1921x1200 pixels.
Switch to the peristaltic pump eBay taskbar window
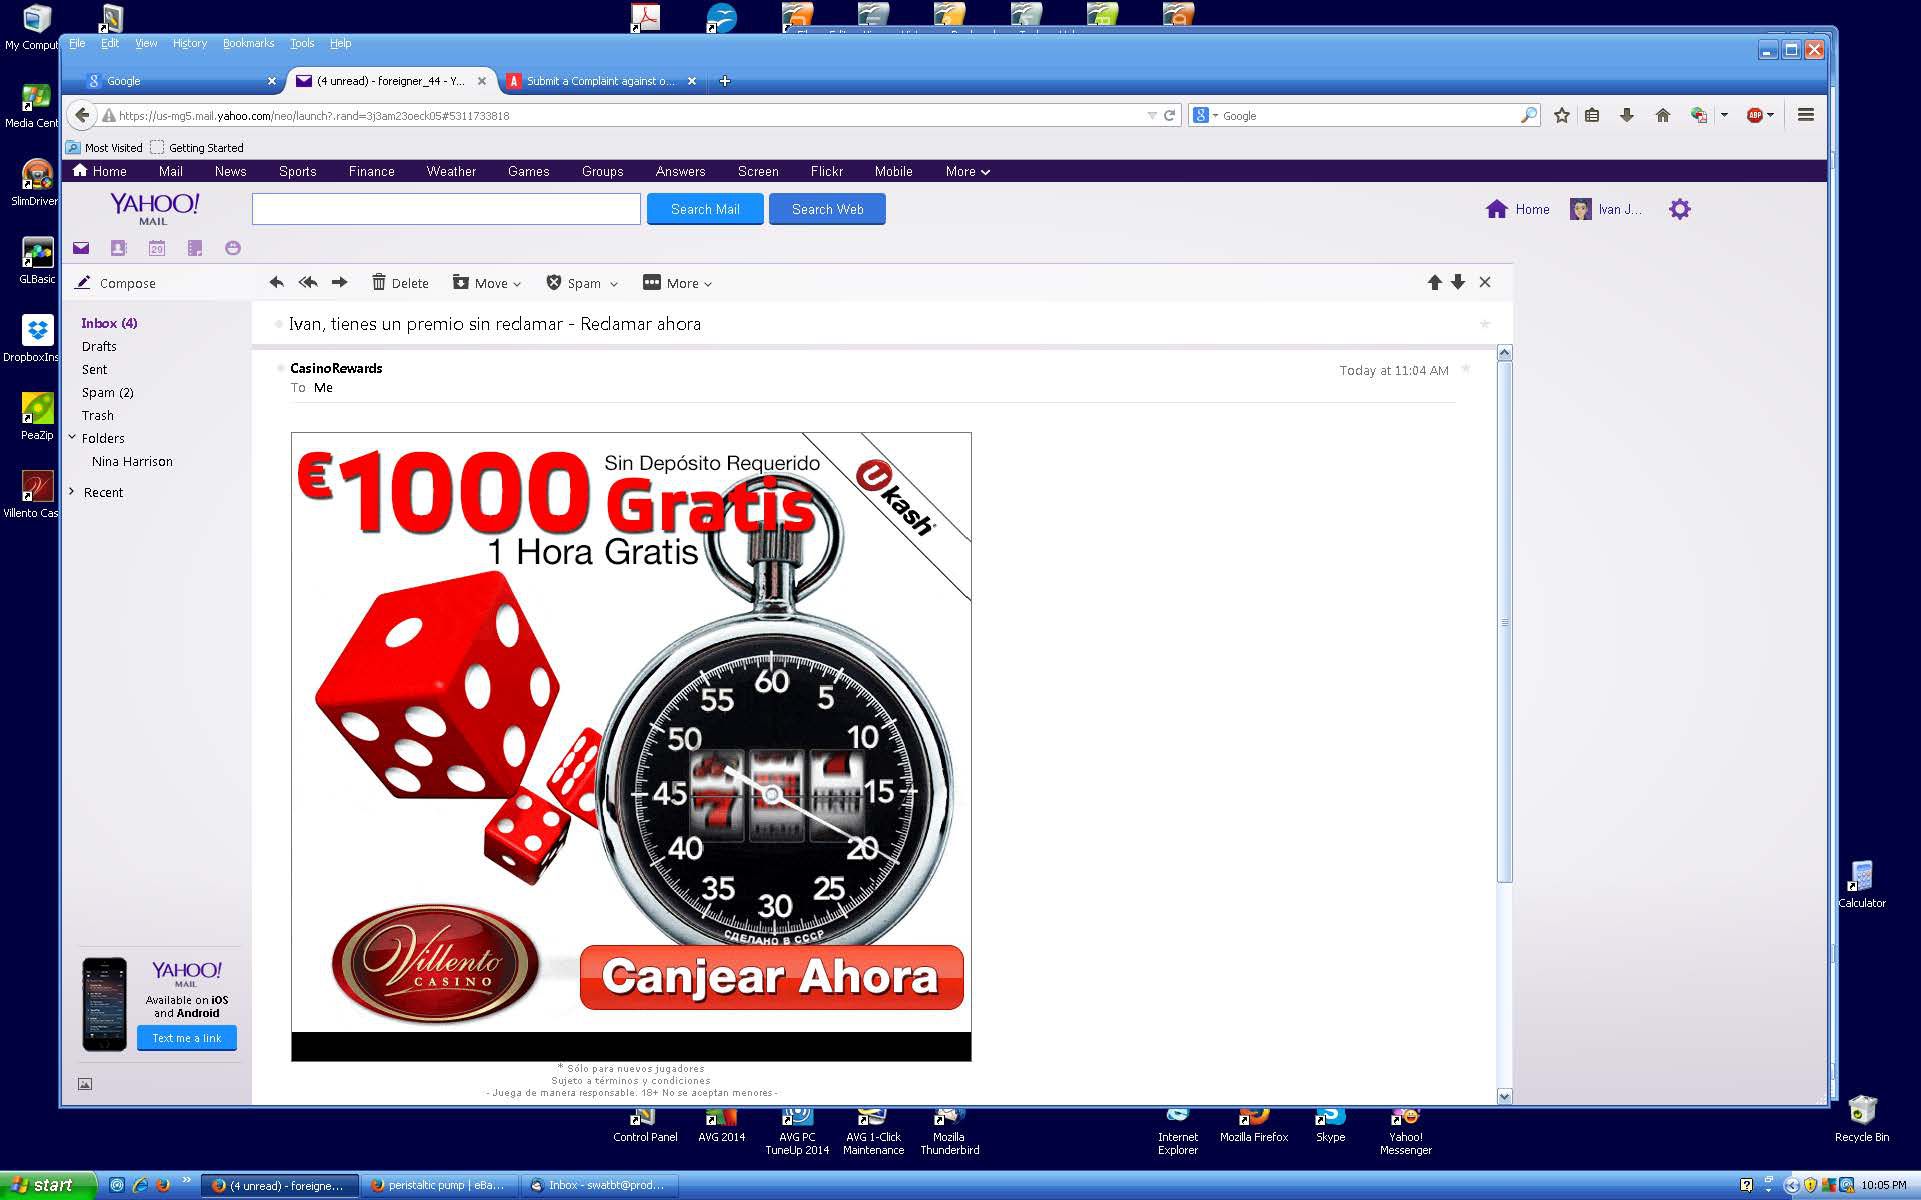pyautogui.click(x=440, y=1186)
